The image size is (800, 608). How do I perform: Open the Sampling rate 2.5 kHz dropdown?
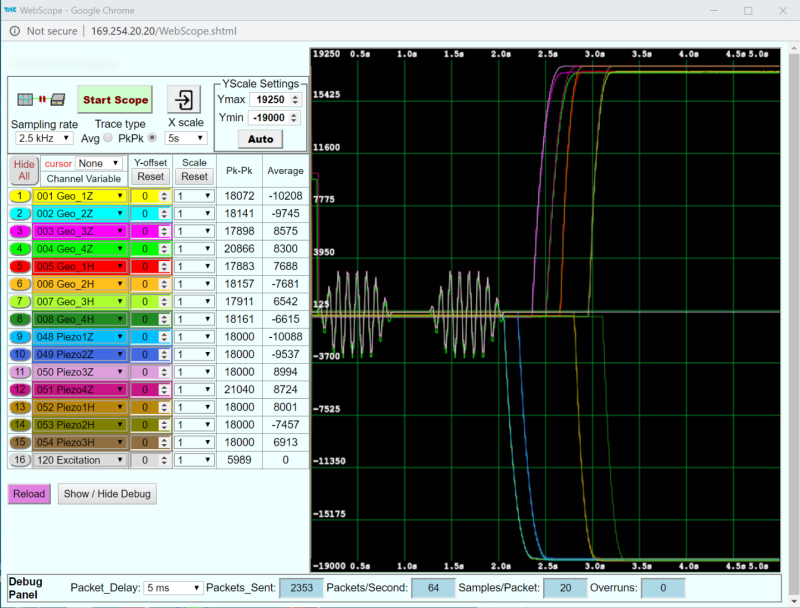click(42, 138)
